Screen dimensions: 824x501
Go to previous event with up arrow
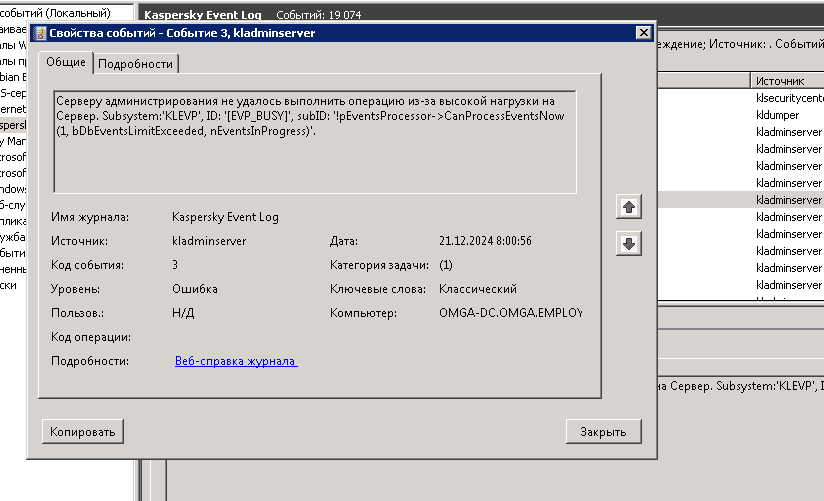click(629, 207)
